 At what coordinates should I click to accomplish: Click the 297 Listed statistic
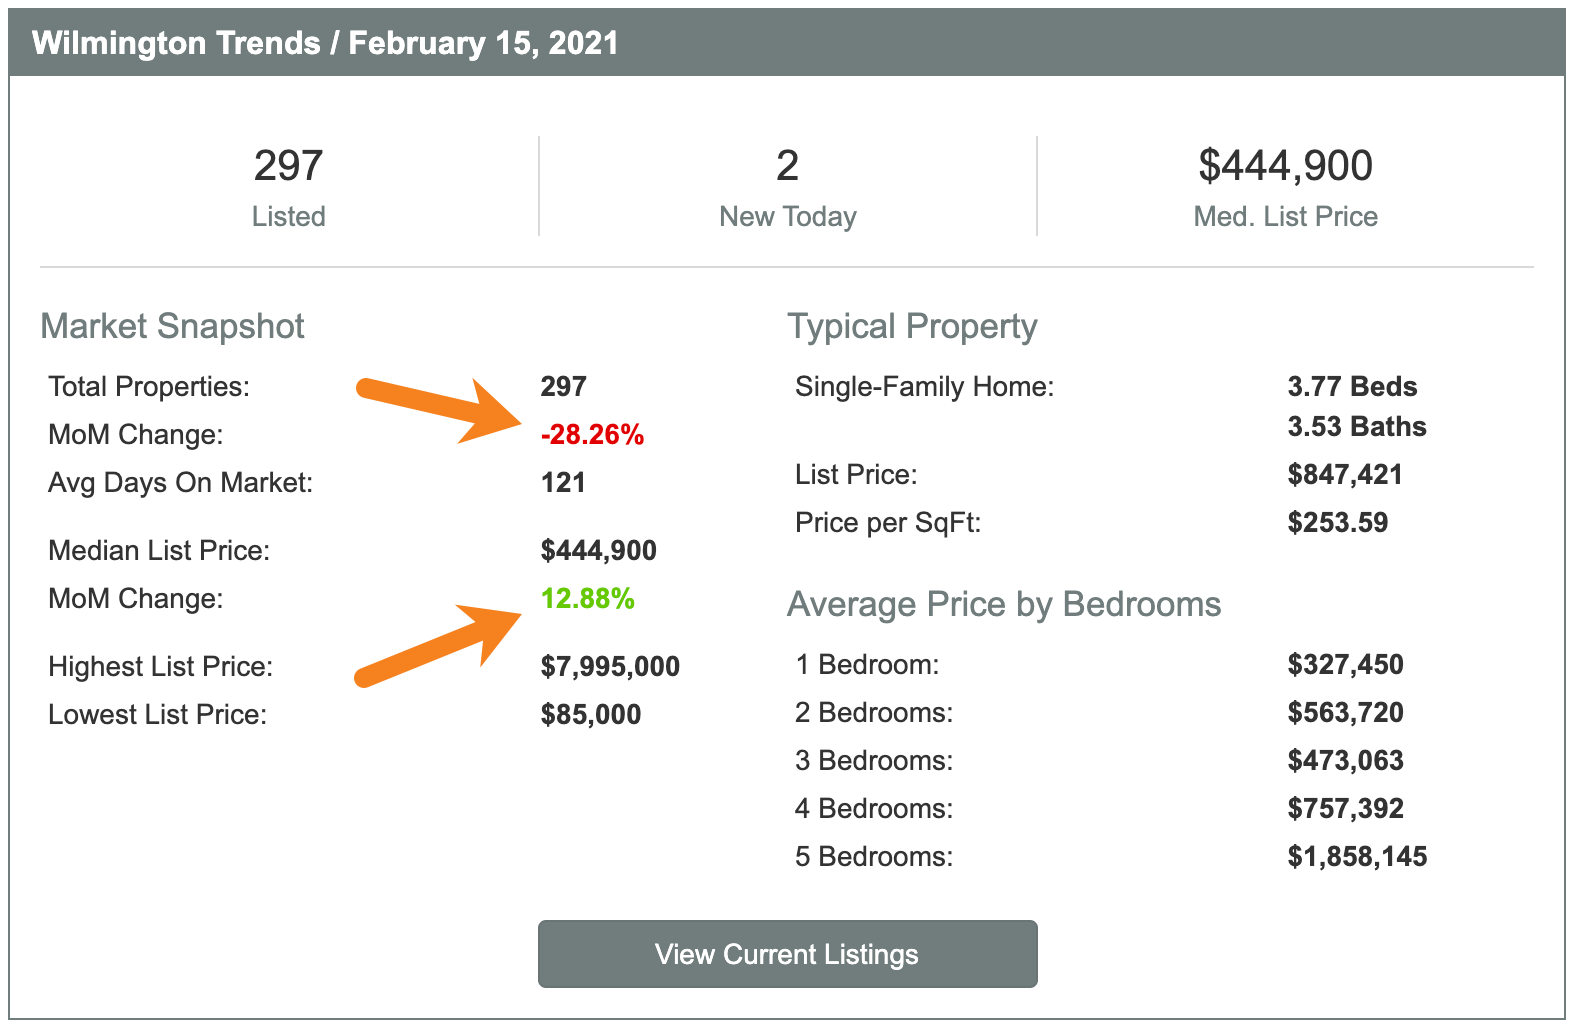(x=288, y=187)
